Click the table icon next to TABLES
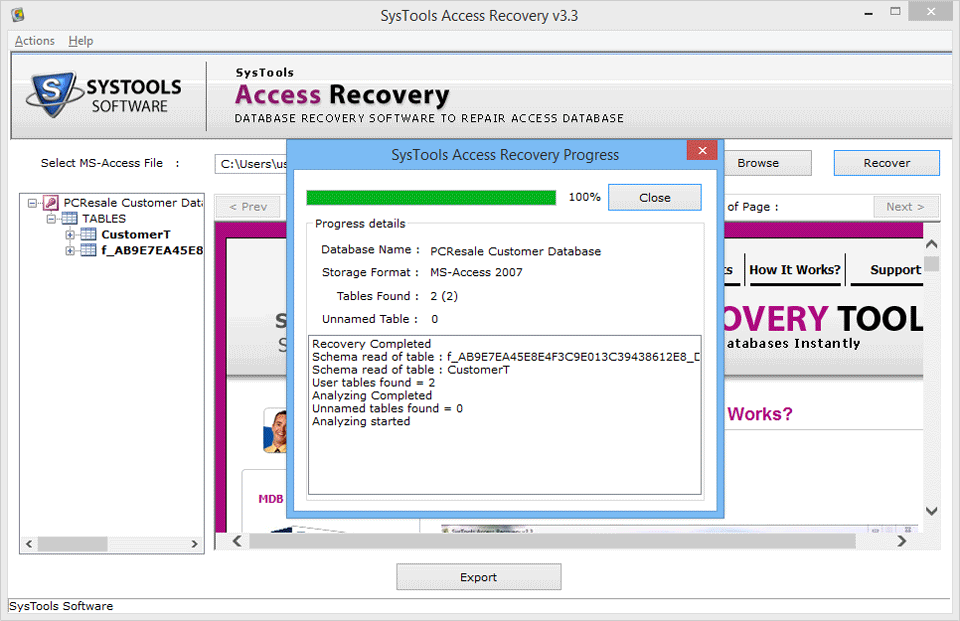The width and height of the screenshot is (960, 621). 69,219
